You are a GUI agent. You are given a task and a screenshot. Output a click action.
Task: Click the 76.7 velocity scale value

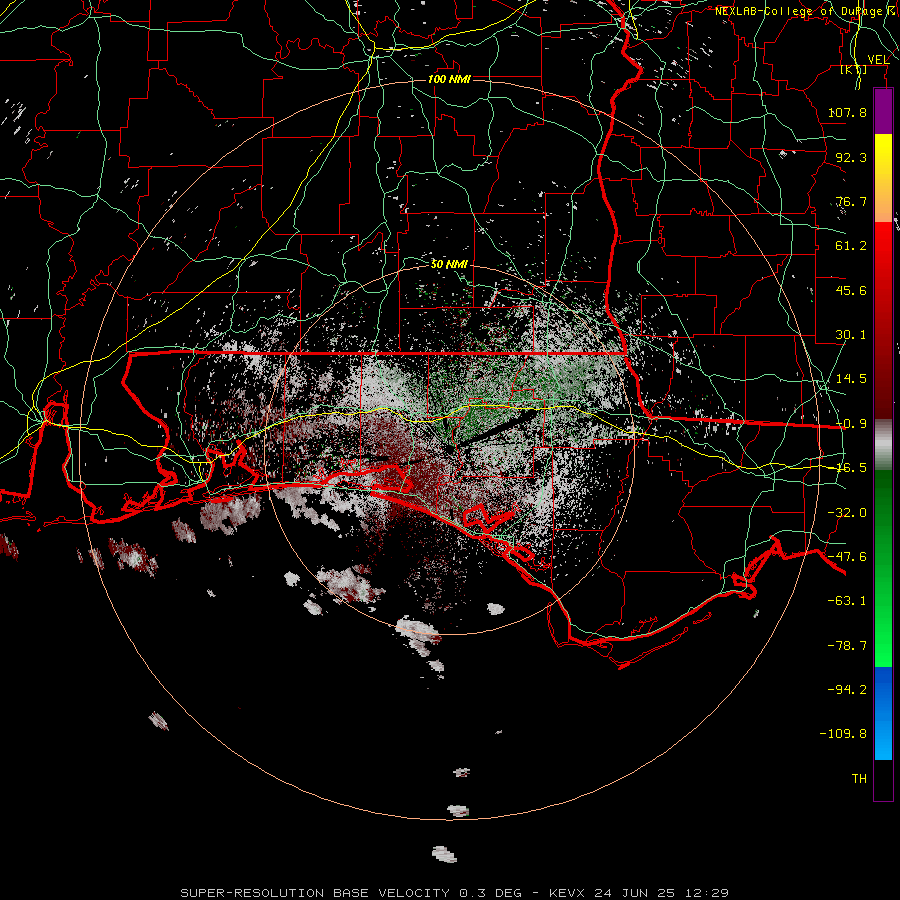pyautogui.click(x=851, y=201)
